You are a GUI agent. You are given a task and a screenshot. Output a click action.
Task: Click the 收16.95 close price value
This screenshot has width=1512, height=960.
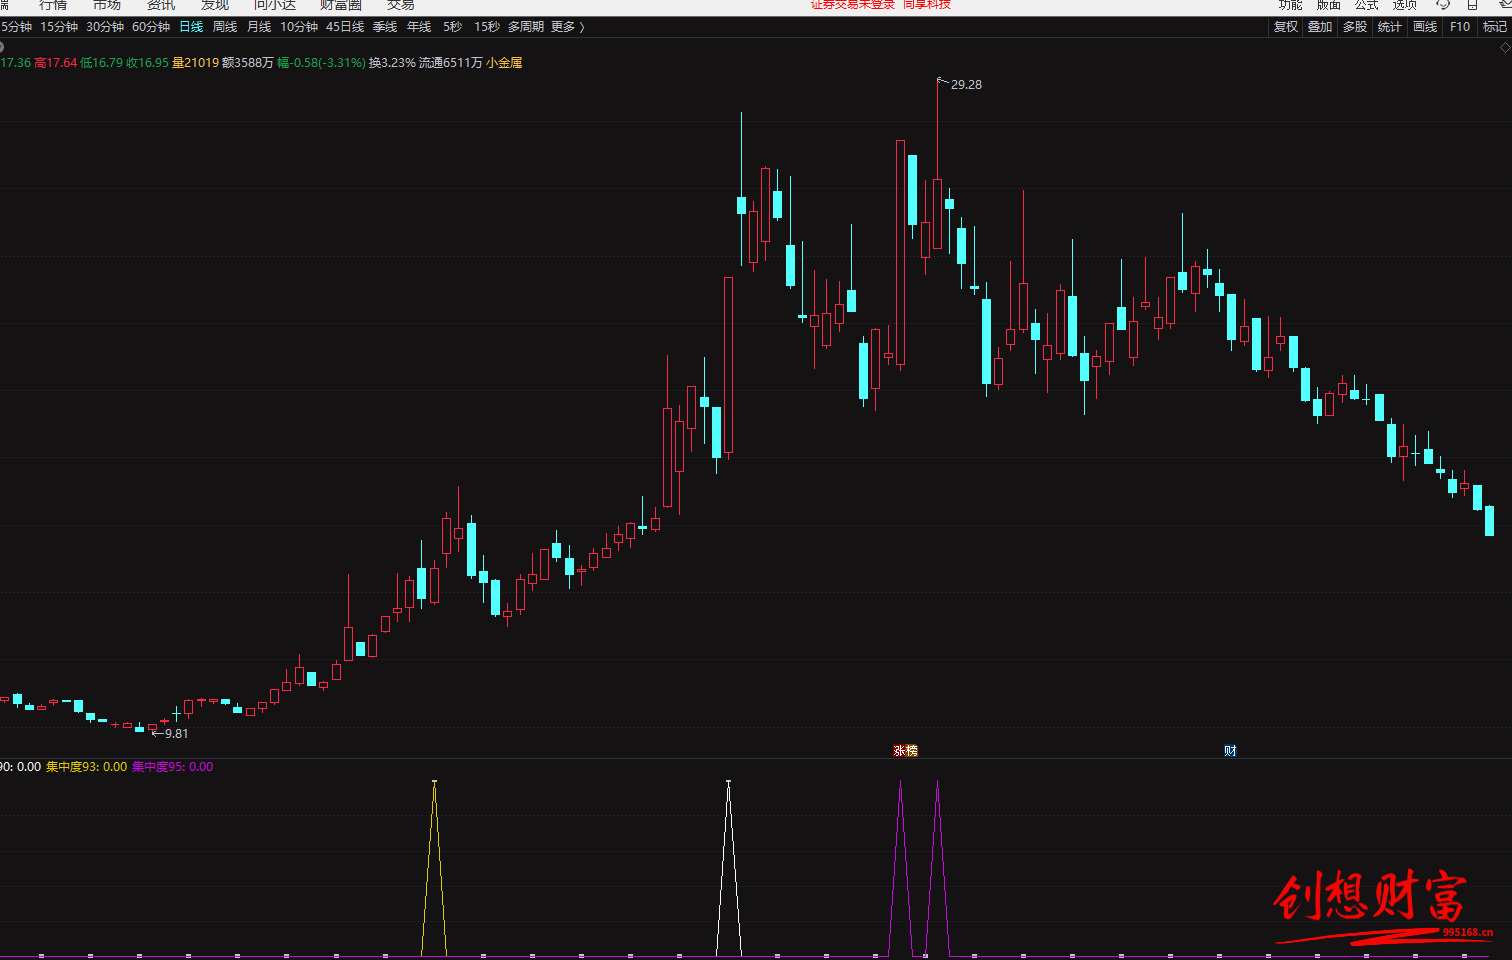[147, 63]
